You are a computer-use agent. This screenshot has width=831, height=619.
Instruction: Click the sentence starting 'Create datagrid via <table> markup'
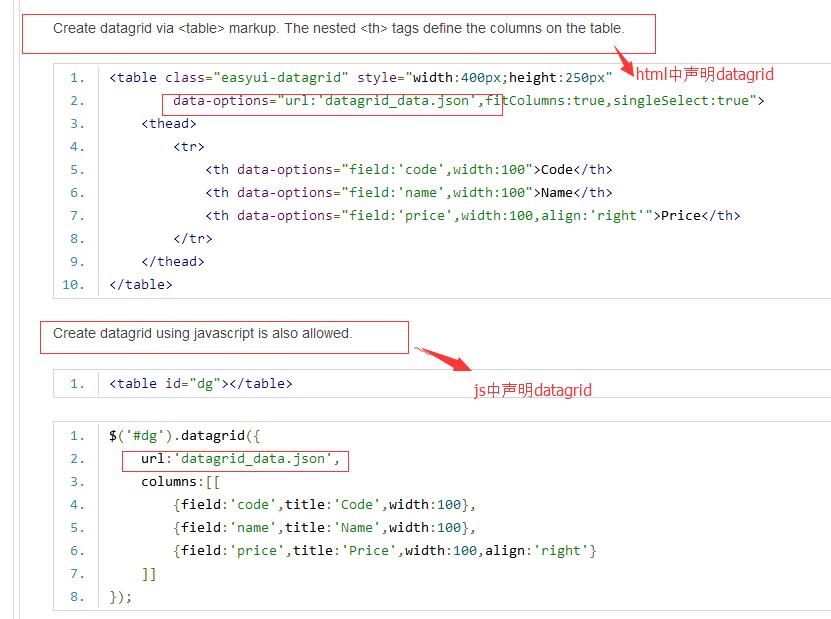coord(339,28)
